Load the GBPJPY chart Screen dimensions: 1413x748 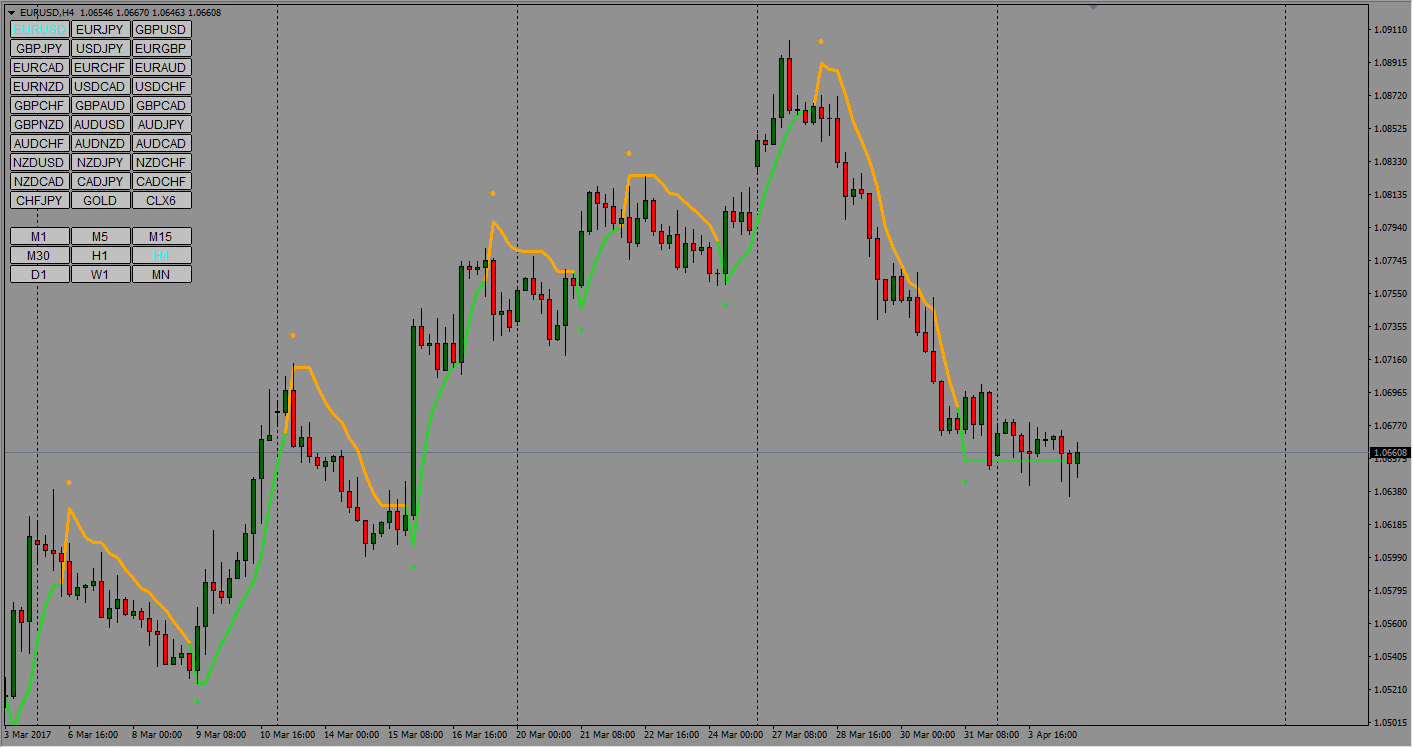(40, 48)
